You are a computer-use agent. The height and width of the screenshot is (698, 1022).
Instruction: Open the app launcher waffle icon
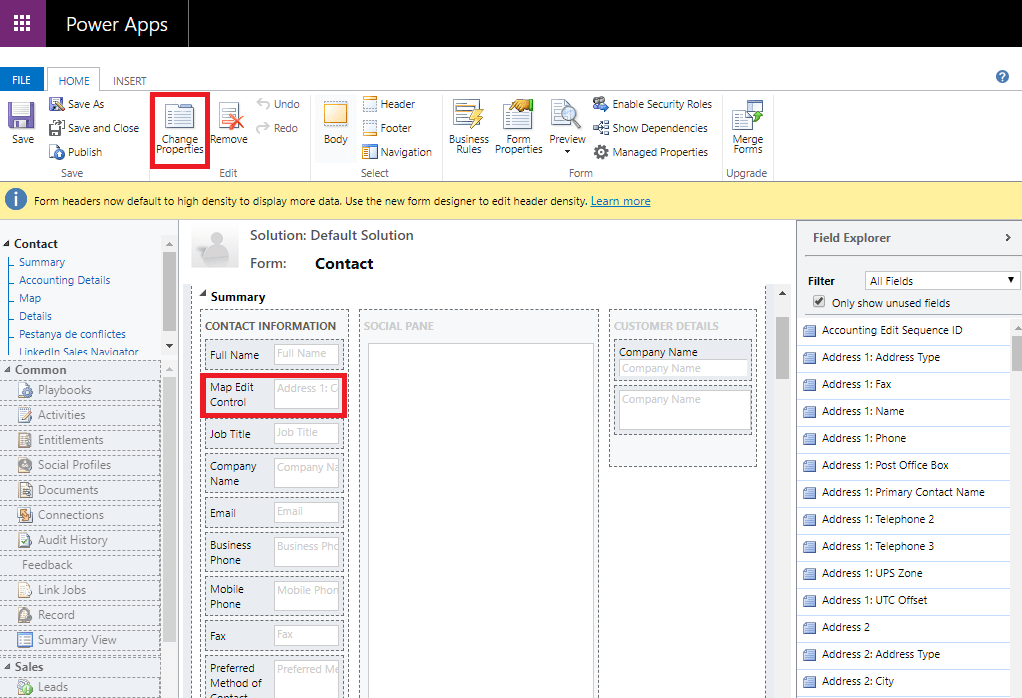[x=22, y=23]
